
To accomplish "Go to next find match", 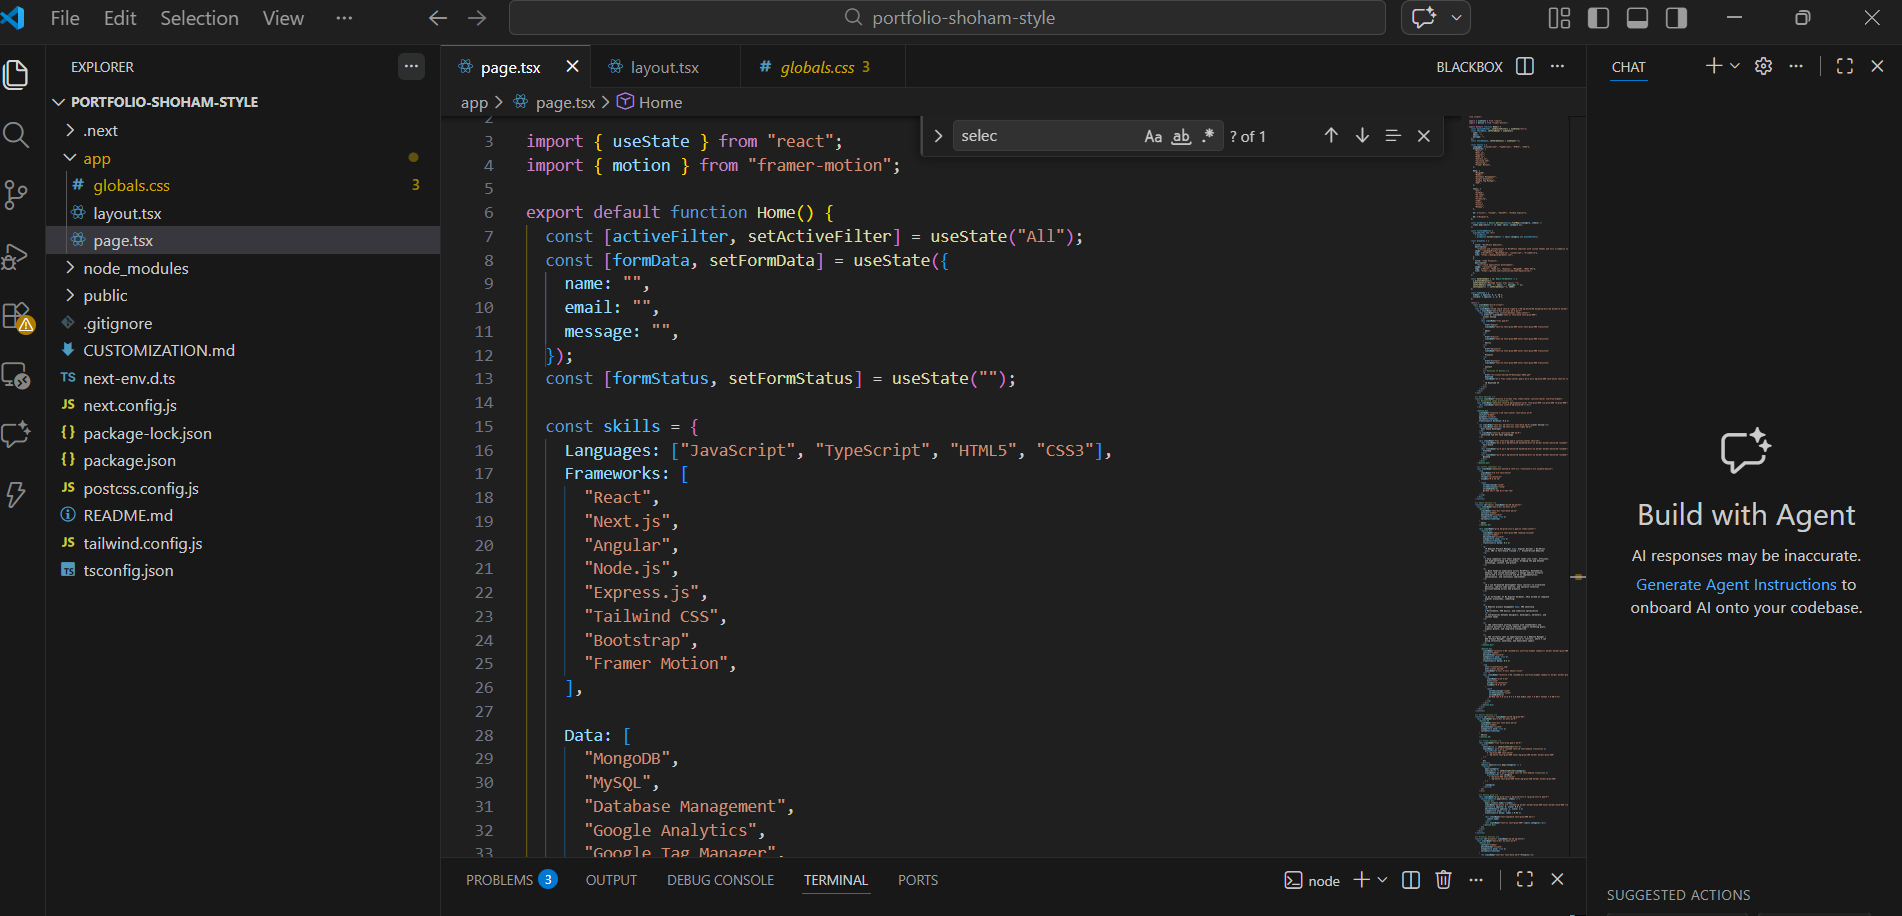I will tap(1362, 135).
